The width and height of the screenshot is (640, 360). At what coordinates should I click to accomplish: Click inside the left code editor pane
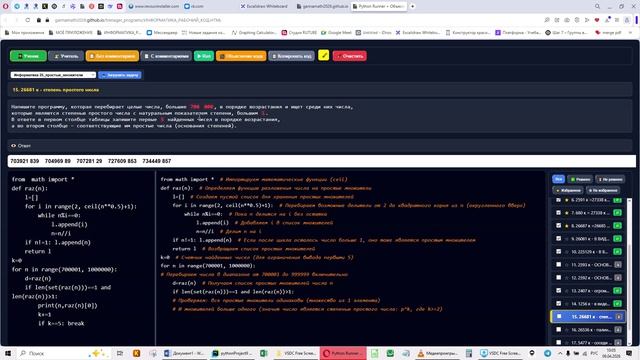pyautogui.click(x=82, y=257)
